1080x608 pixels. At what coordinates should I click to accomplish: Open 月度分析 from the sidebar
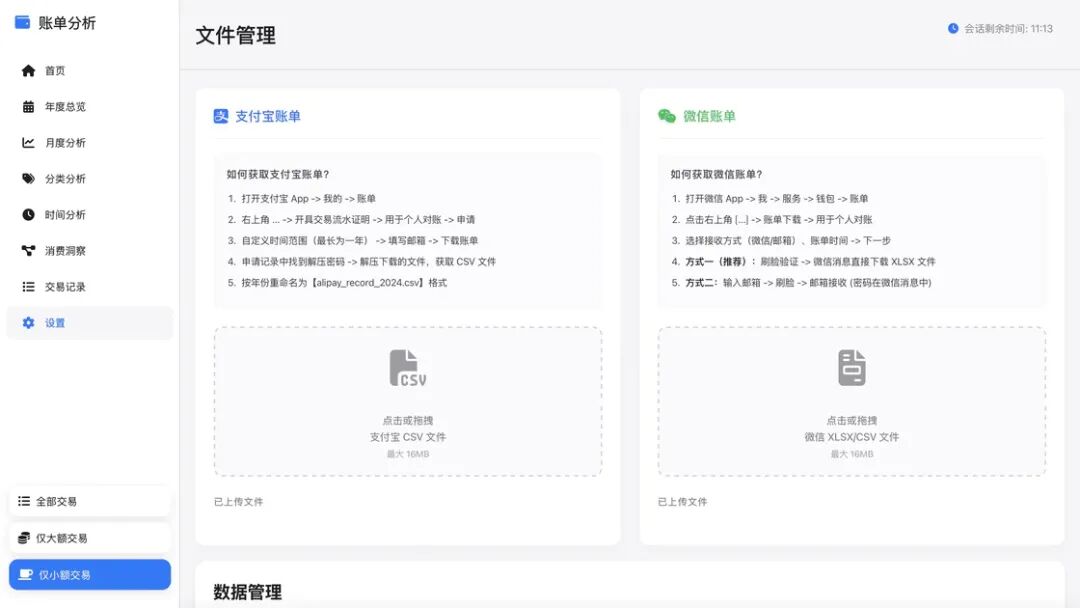tap(90, 143)
